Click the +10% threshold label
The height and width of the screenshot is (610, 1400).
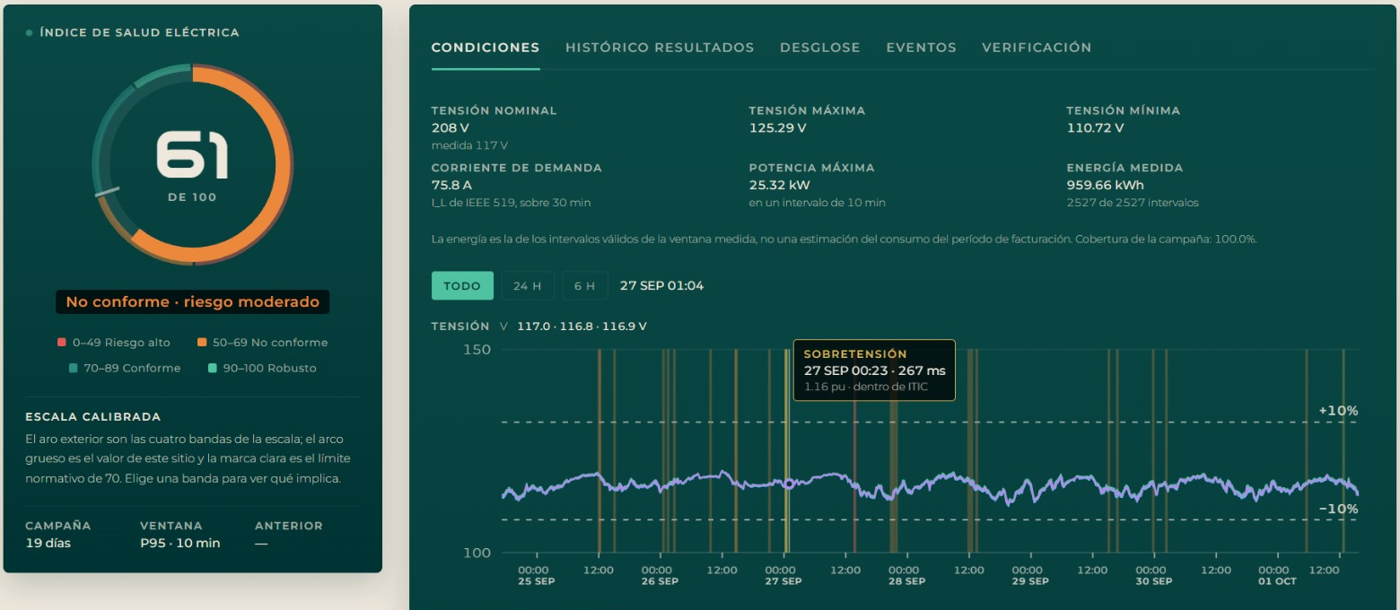[x=1338, y=411]
